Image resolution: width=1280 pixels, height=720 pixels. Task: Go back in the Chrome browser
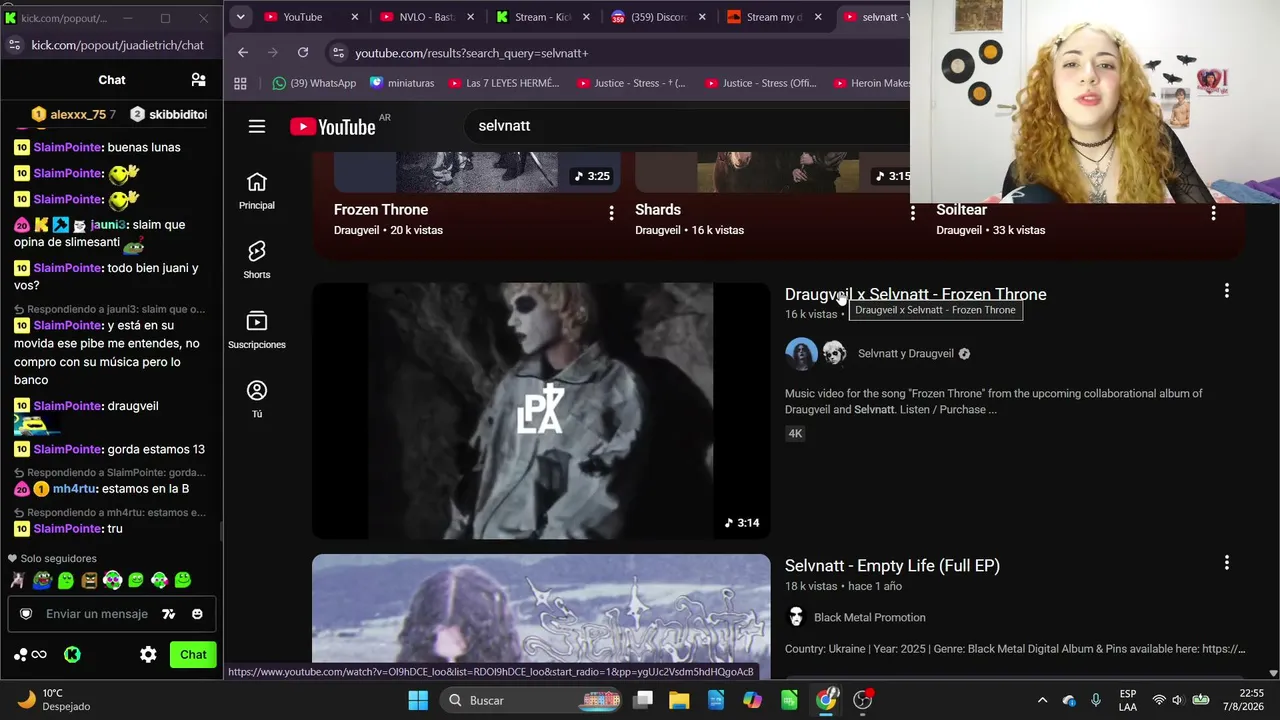click(243, 52)
